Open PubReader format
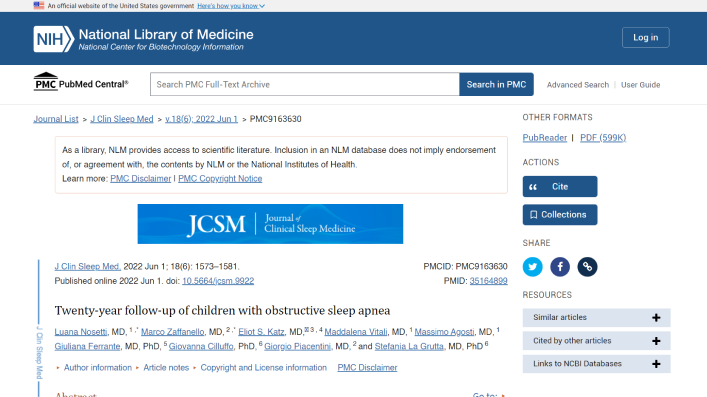 pyautogui.click(x=545, y=138)
